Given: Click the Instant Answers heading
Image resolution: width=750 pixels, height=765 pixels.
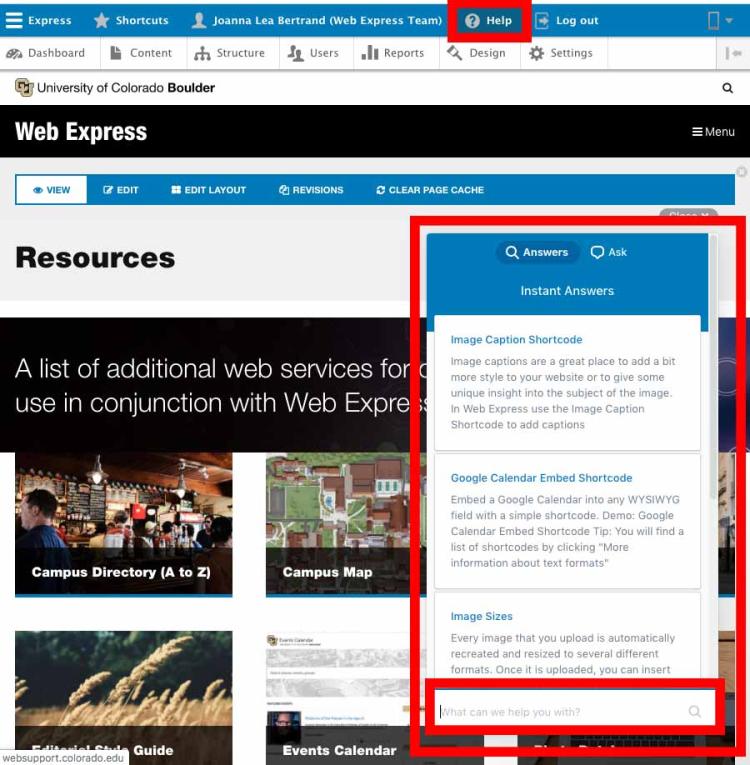Looking at the screenshot, I should coord(567,291).
